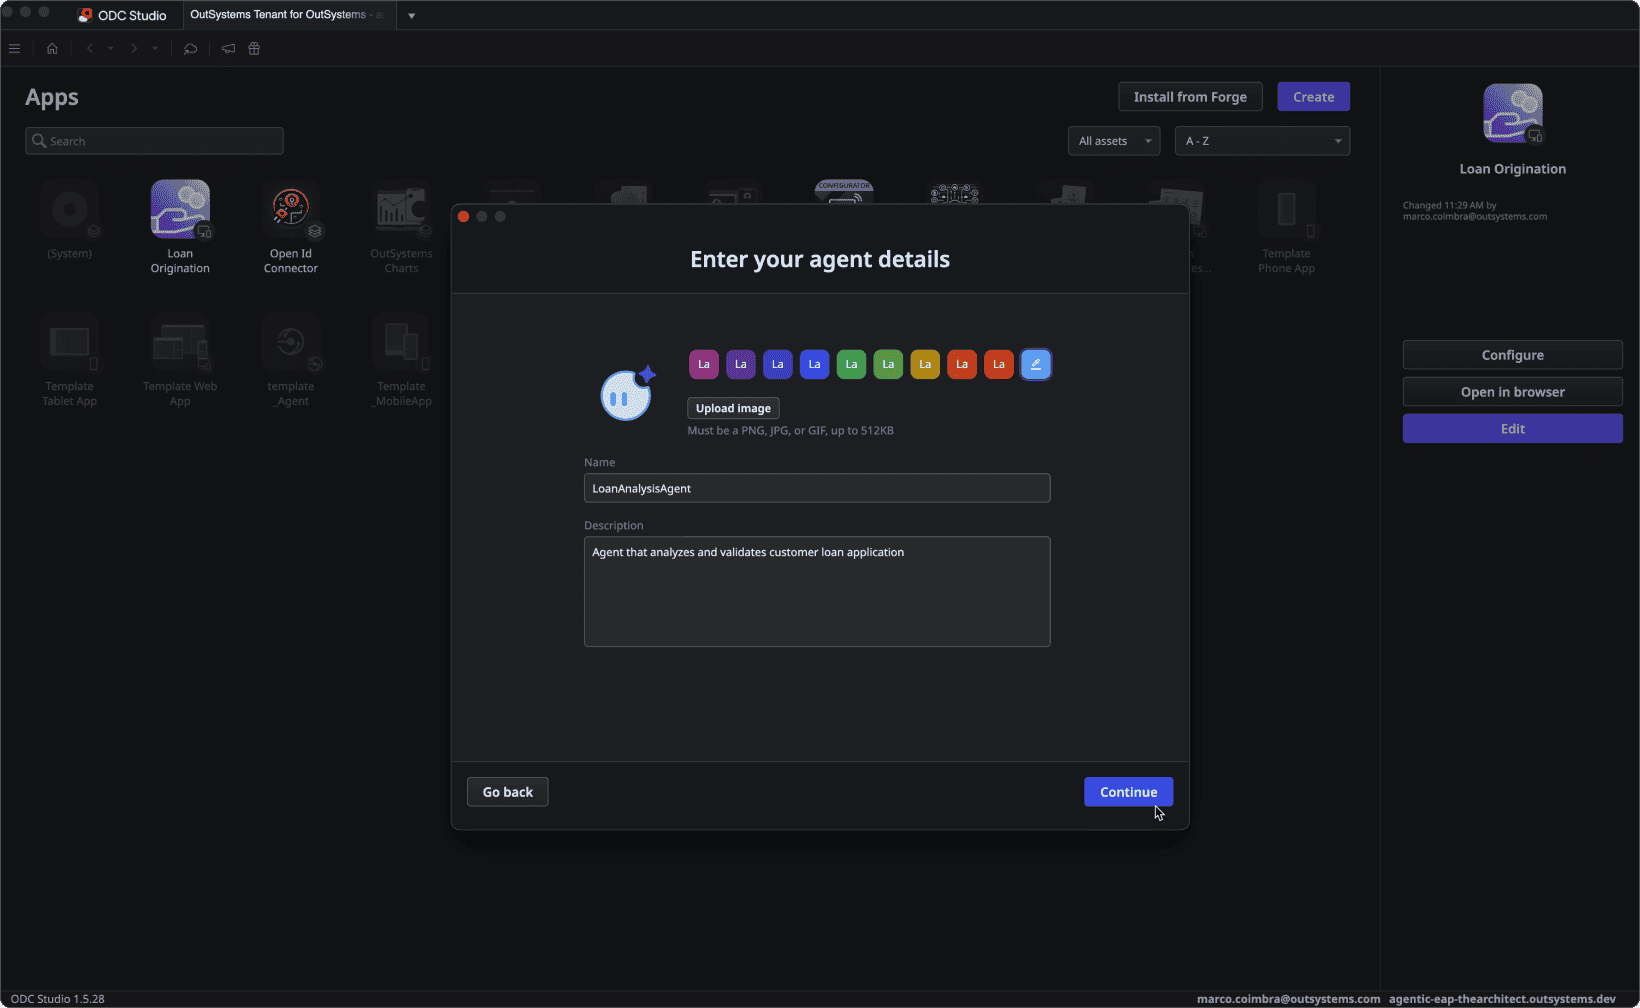Click the Template Phone App icon

click(x=1286, y=210)
